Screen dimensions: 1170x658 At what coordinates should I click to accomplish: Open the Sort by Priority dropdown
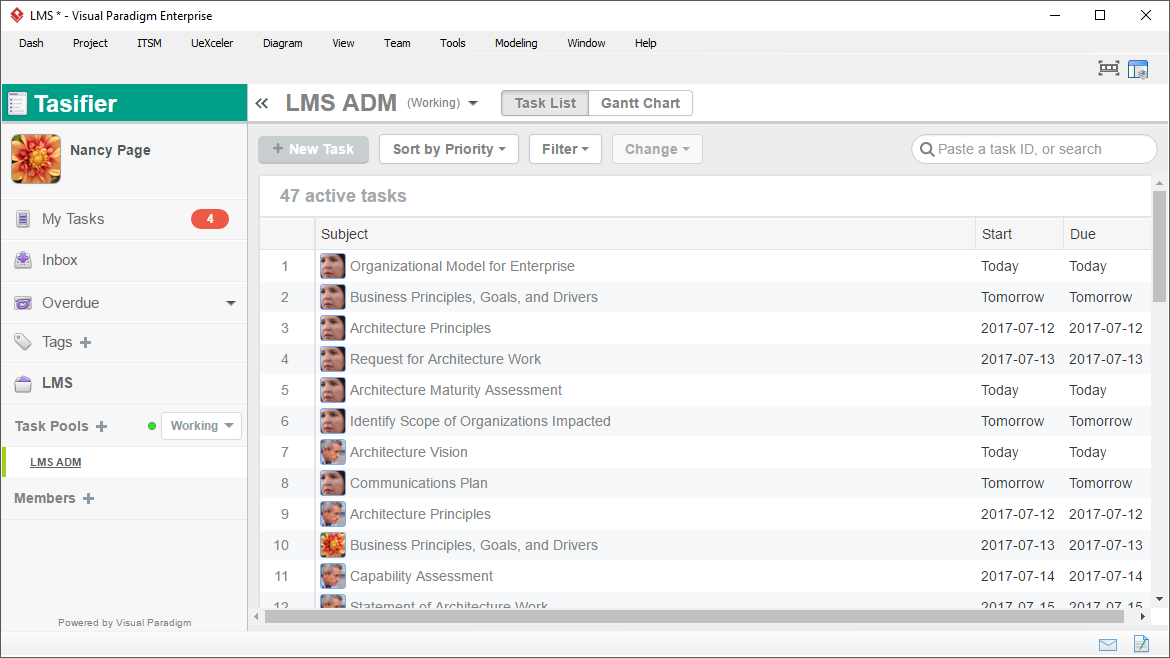tap(448, 149)
